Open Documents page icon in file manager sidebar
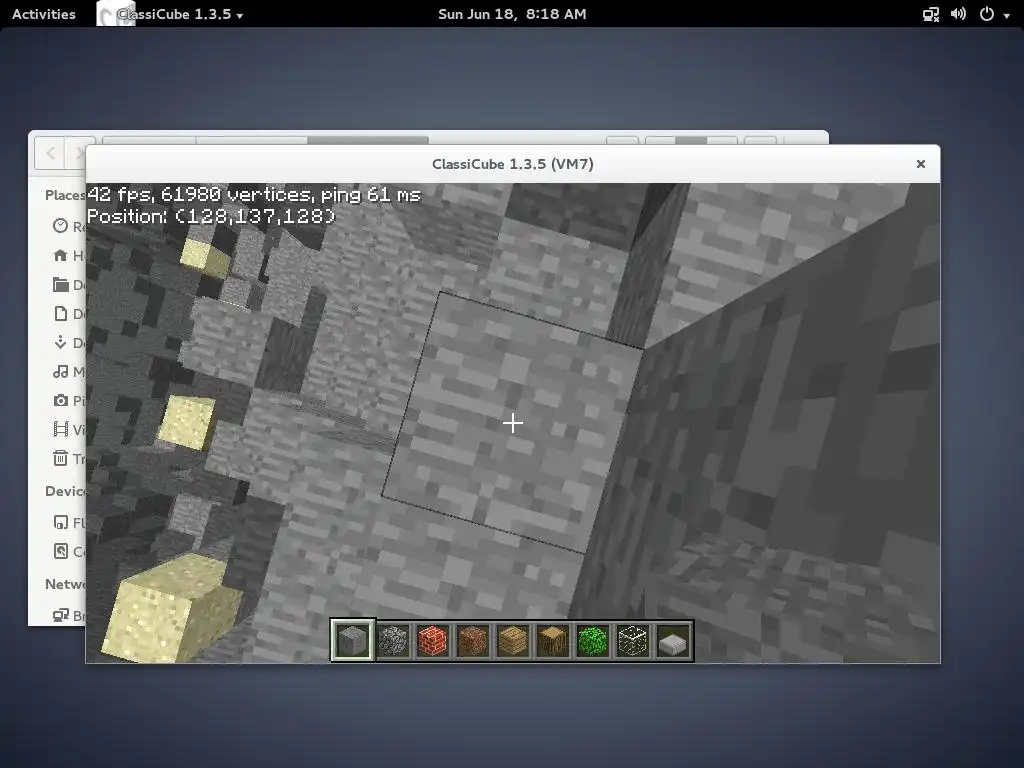 coord(61,313)
